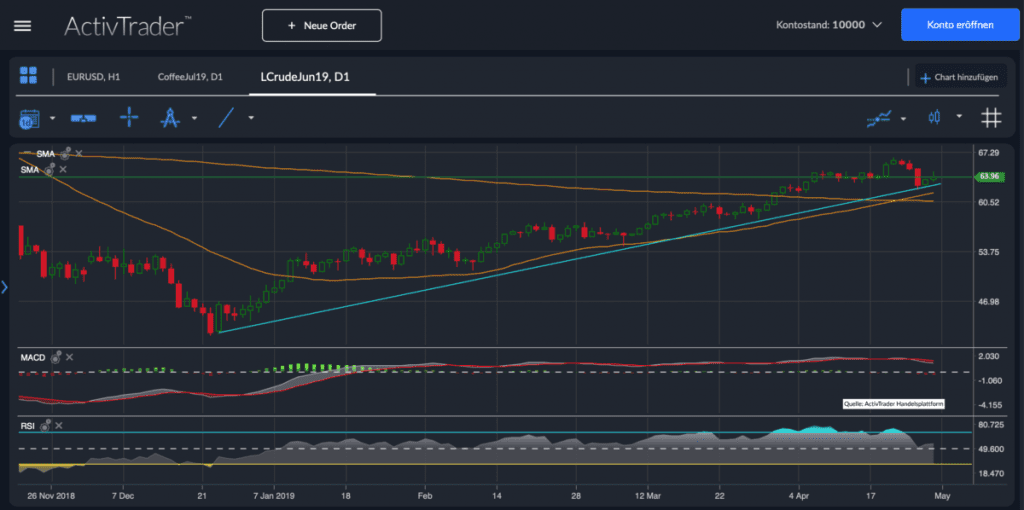This screenshot has height=510, width=1024.
Task: Remove the top SMA indicator
Action: pyautogui.click(x=79, y=153)
